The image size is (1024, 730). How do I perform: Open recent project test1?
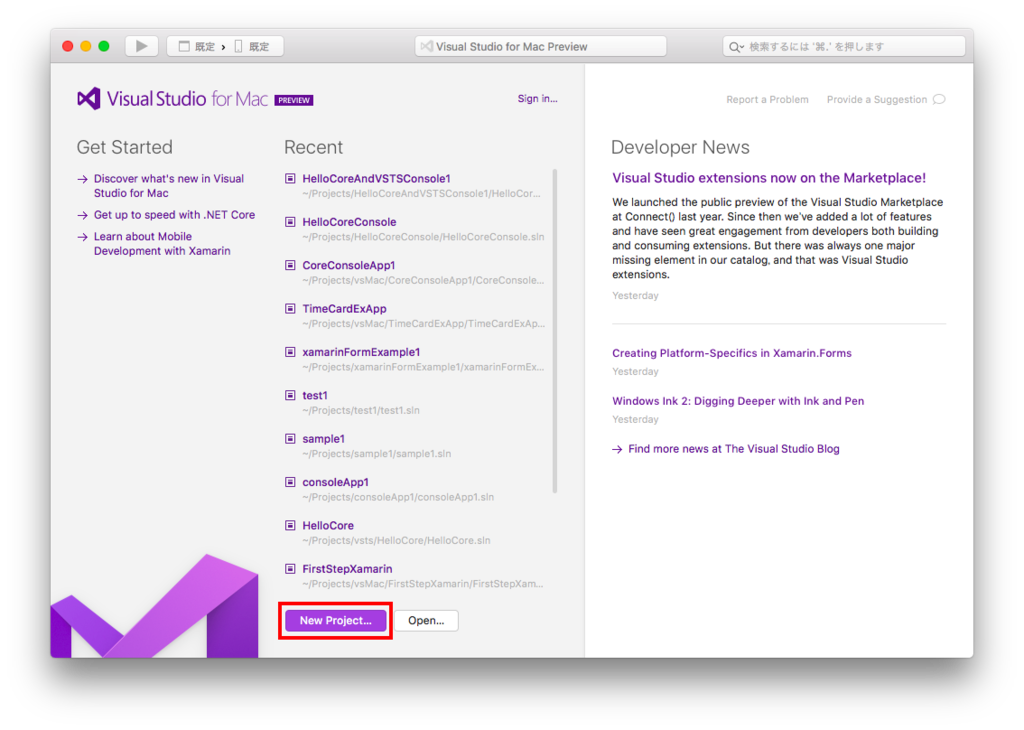[x=315, y=396]
